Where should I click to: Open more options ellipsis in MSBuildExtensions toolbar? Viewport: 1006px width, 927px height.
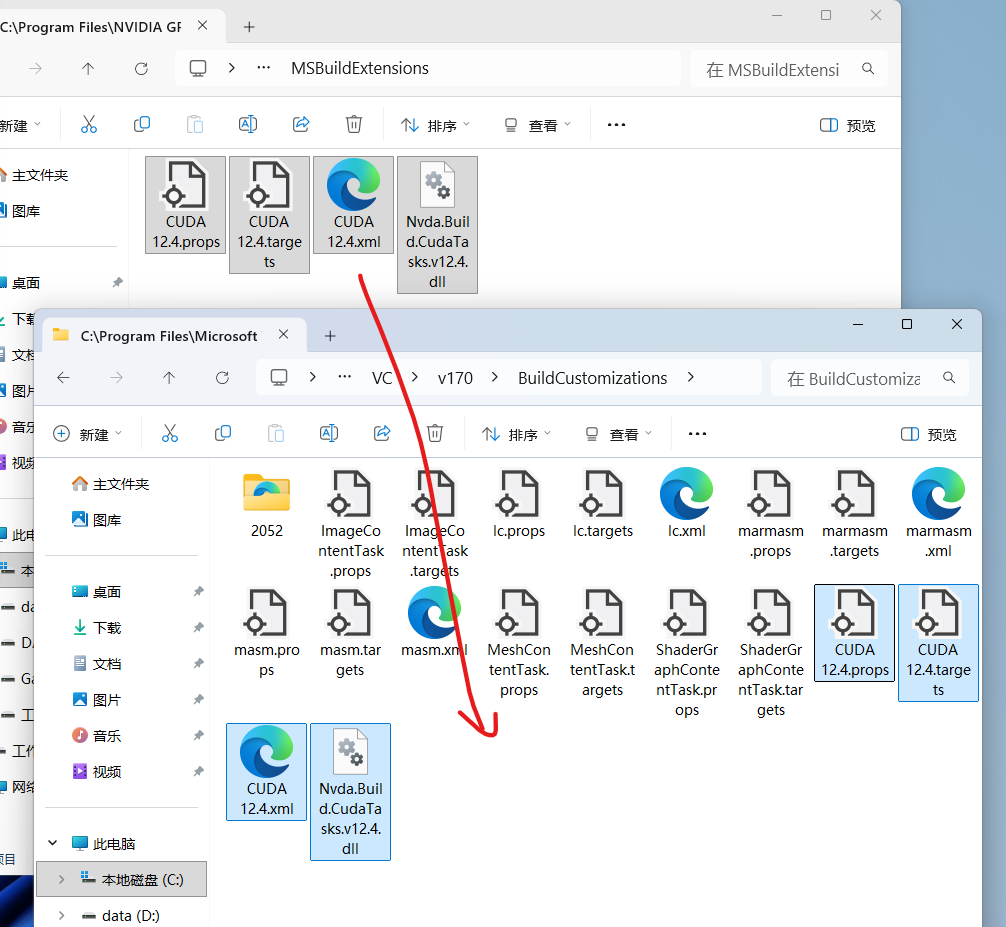(617, 124)
